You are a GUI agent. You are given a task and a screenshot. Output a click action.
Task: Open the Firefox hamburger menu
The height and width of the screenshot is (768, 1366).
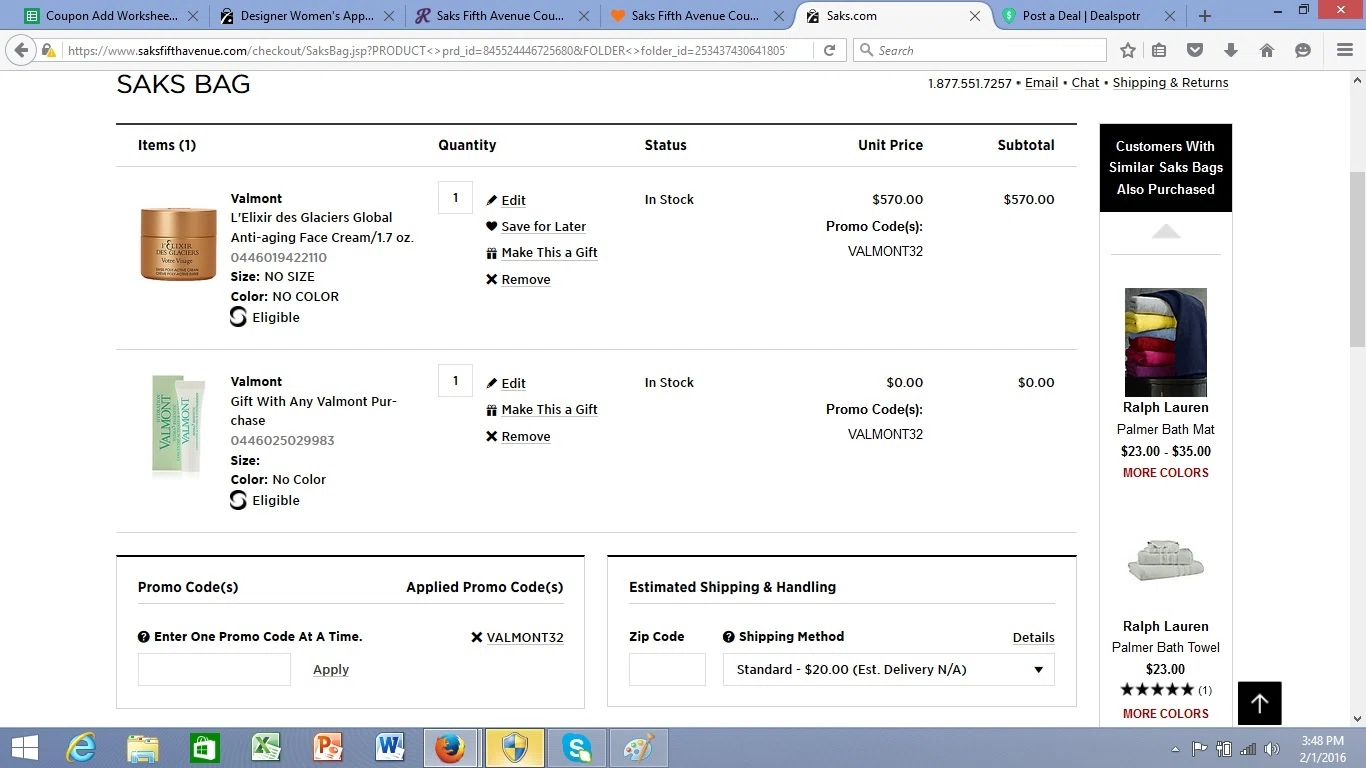[1345, 50]
